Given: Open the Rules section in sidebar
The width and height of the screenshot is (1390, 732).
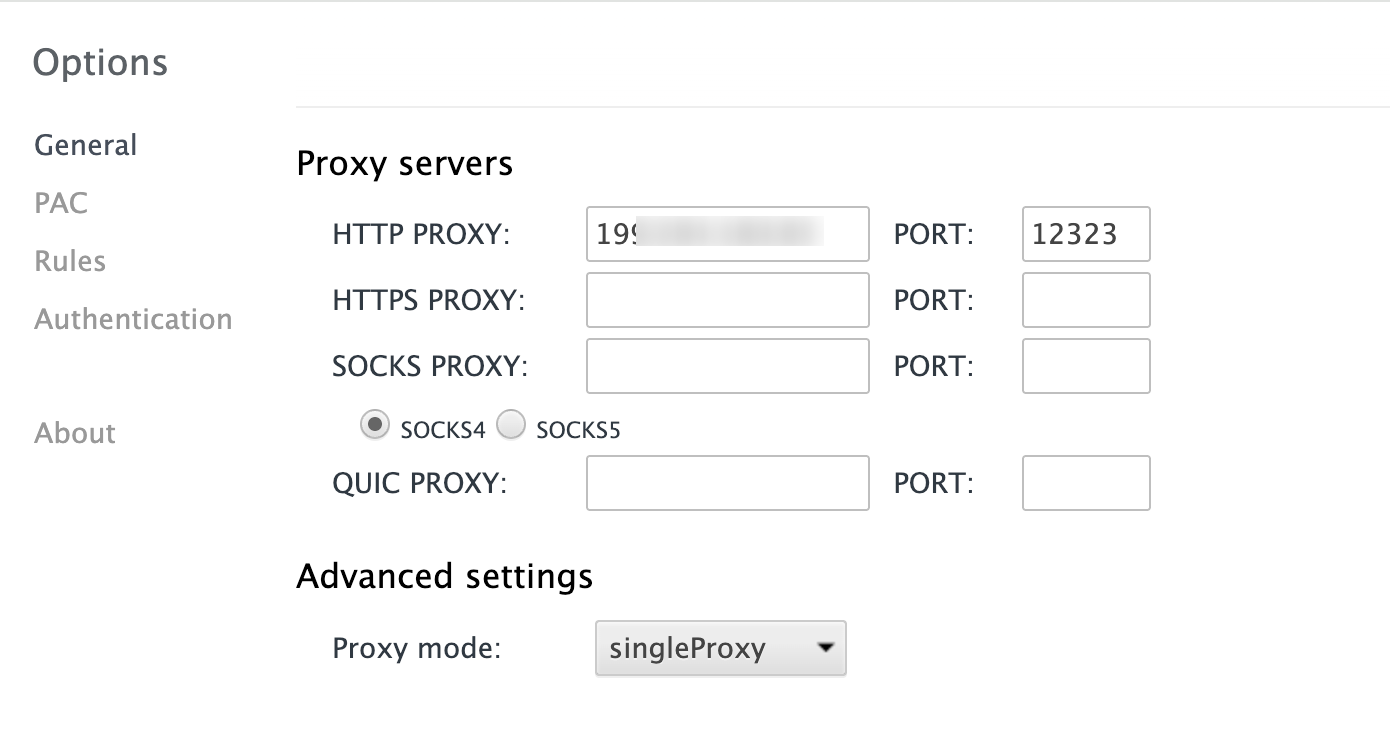Looking at the screenshot, I should 70,261.
